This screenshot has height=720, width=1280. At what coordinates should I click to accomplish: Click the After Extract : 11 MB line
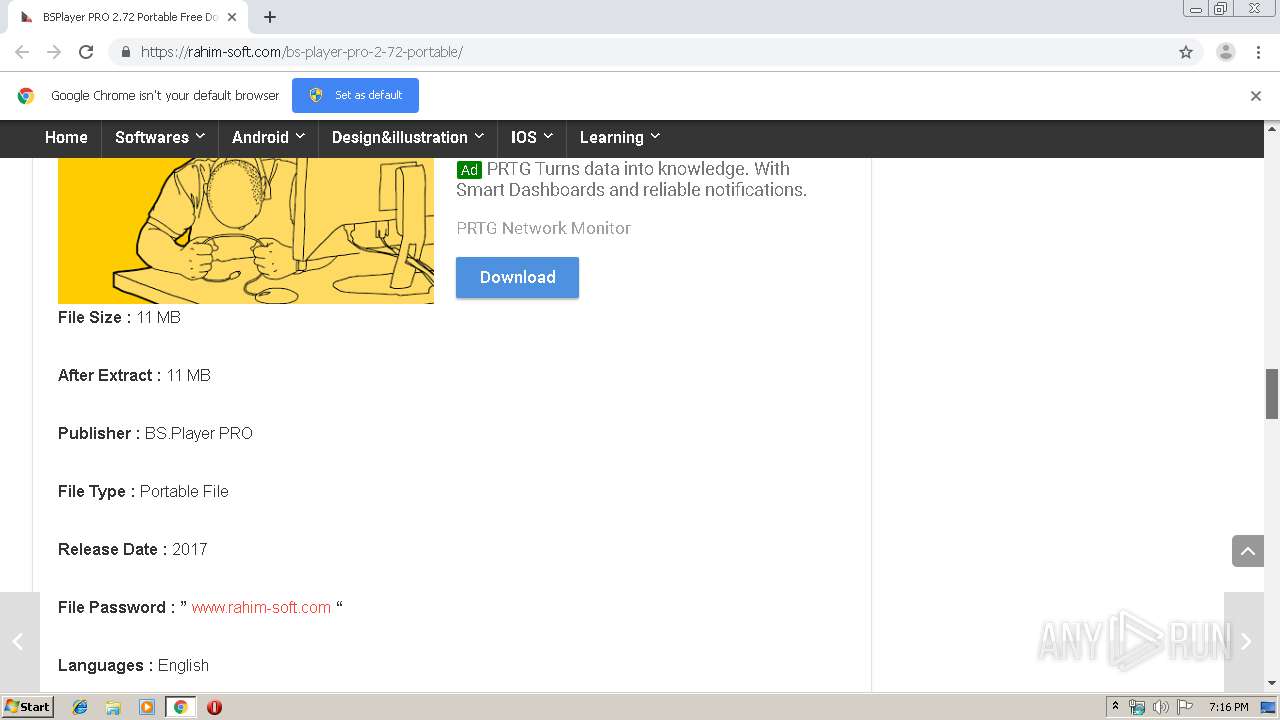tap(134, 375)
